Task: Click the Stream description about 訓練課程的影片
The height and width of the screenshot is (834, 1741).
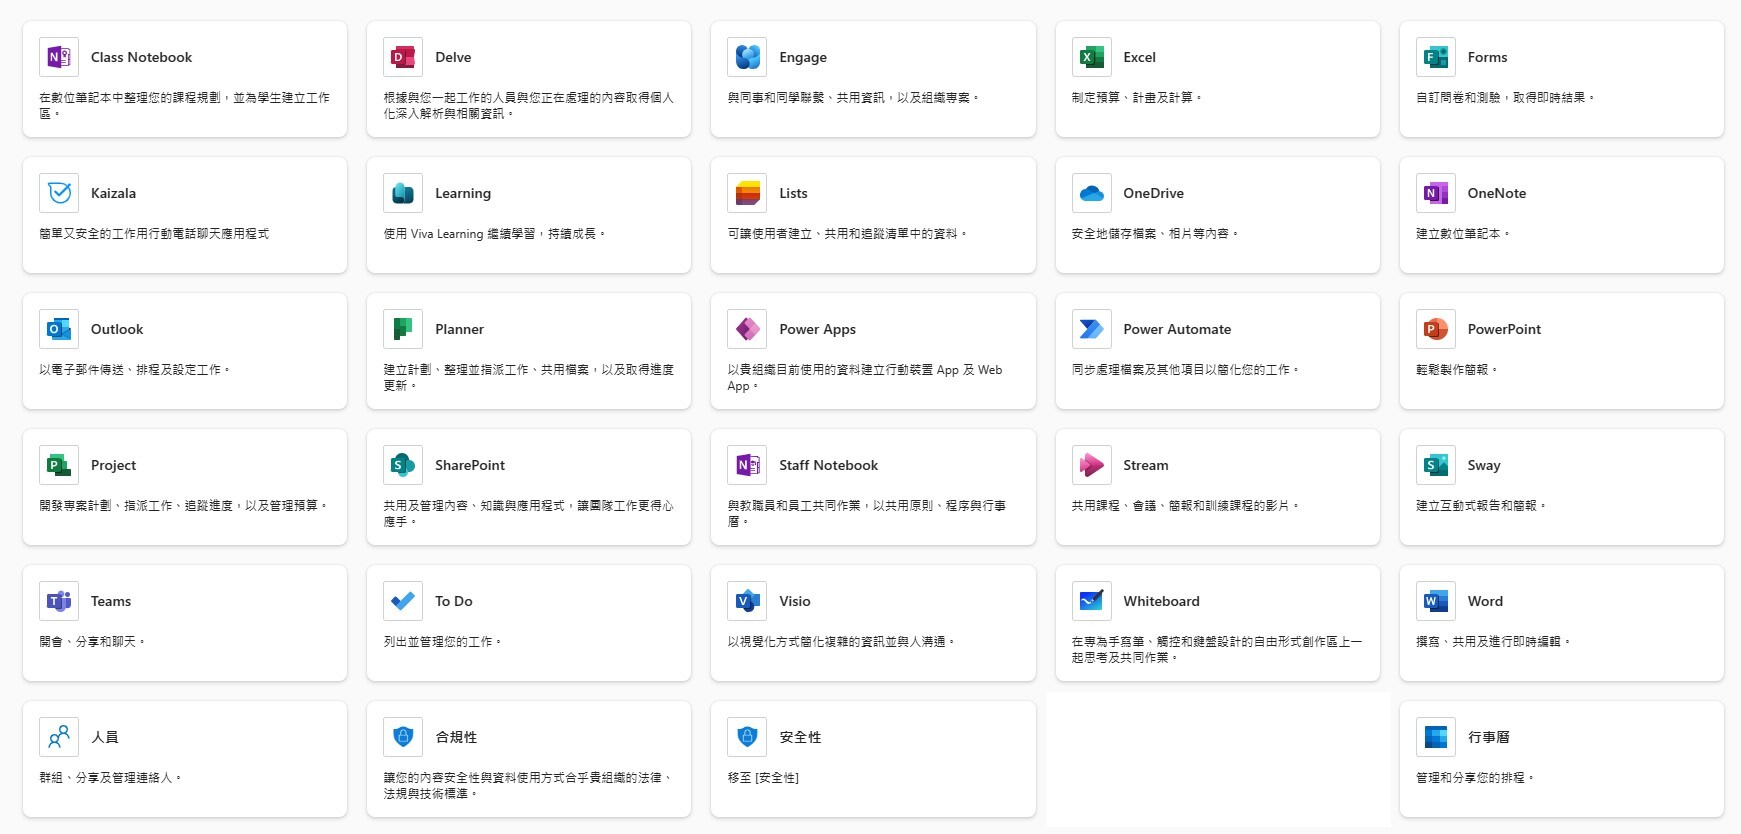Action: pyautogui.click(x=1185, y=506)
